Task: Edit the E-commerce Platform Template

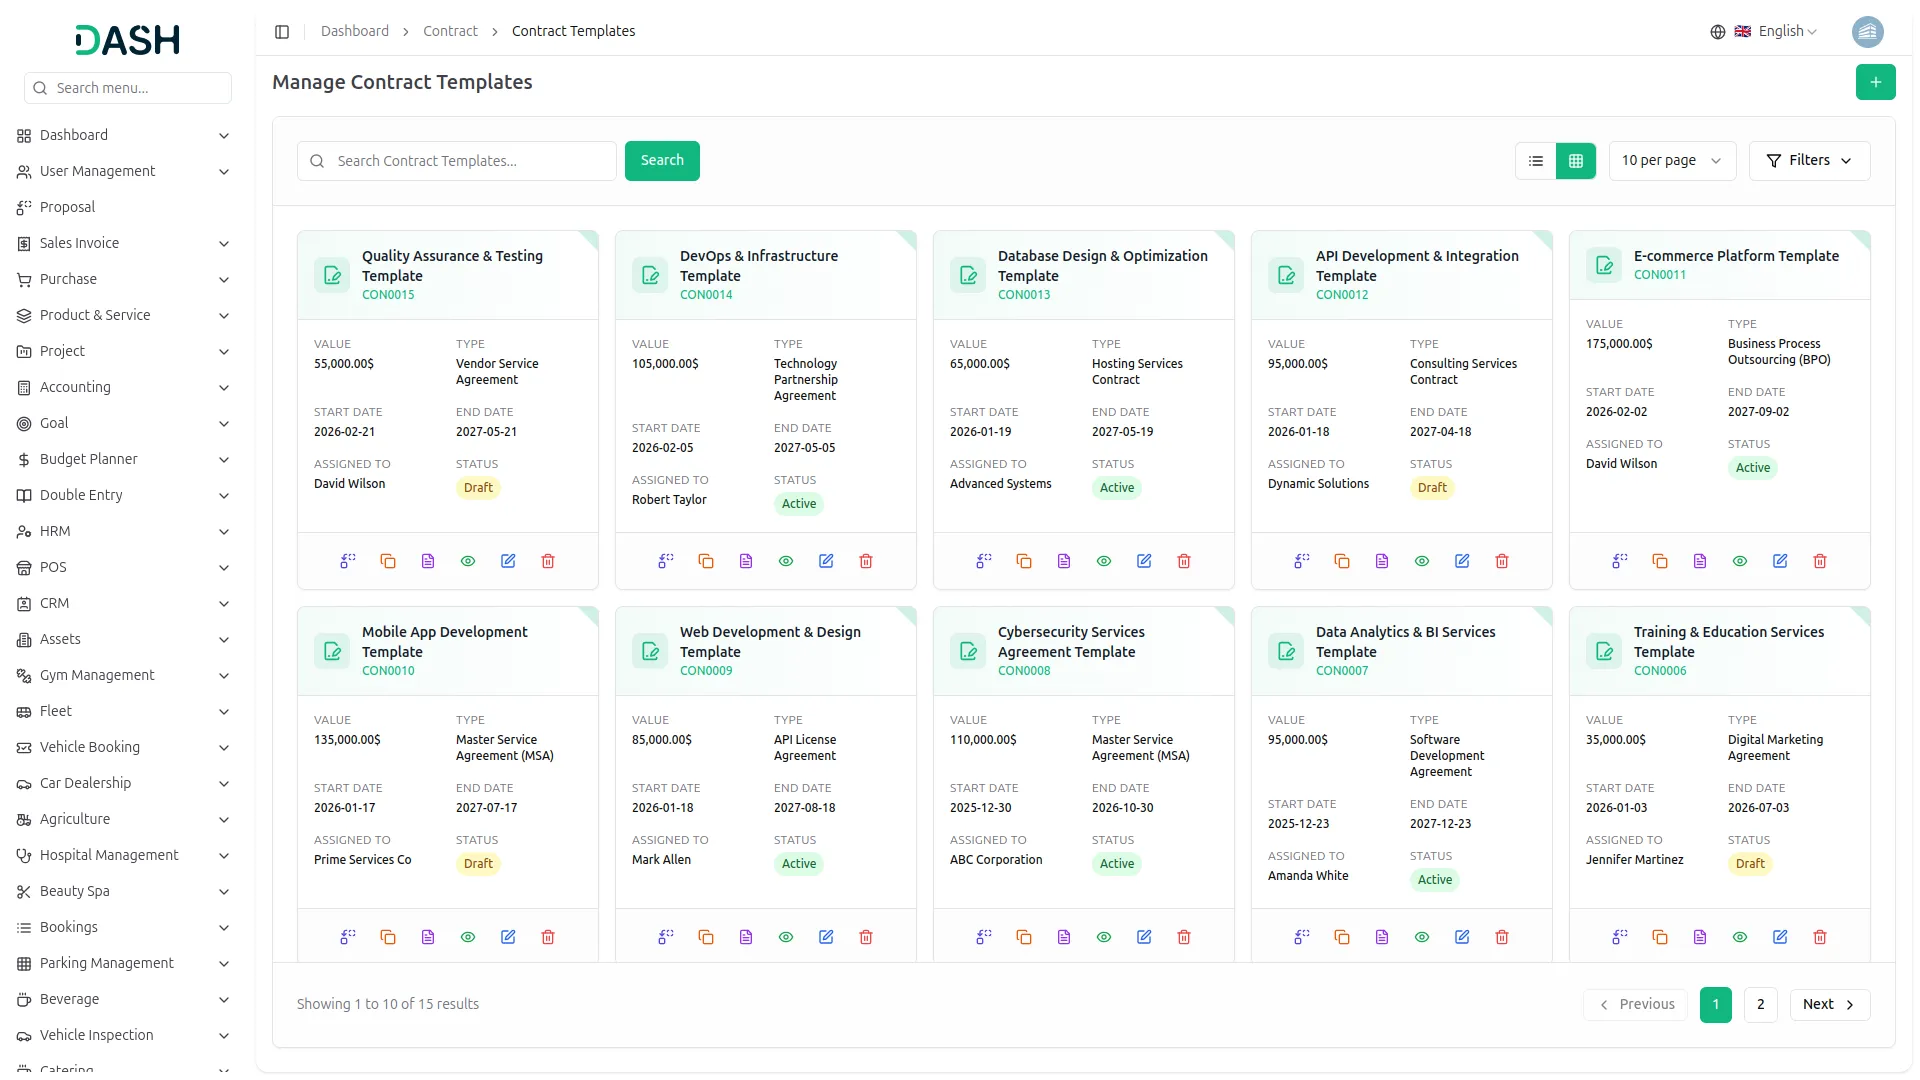Action: (1780, 561)
